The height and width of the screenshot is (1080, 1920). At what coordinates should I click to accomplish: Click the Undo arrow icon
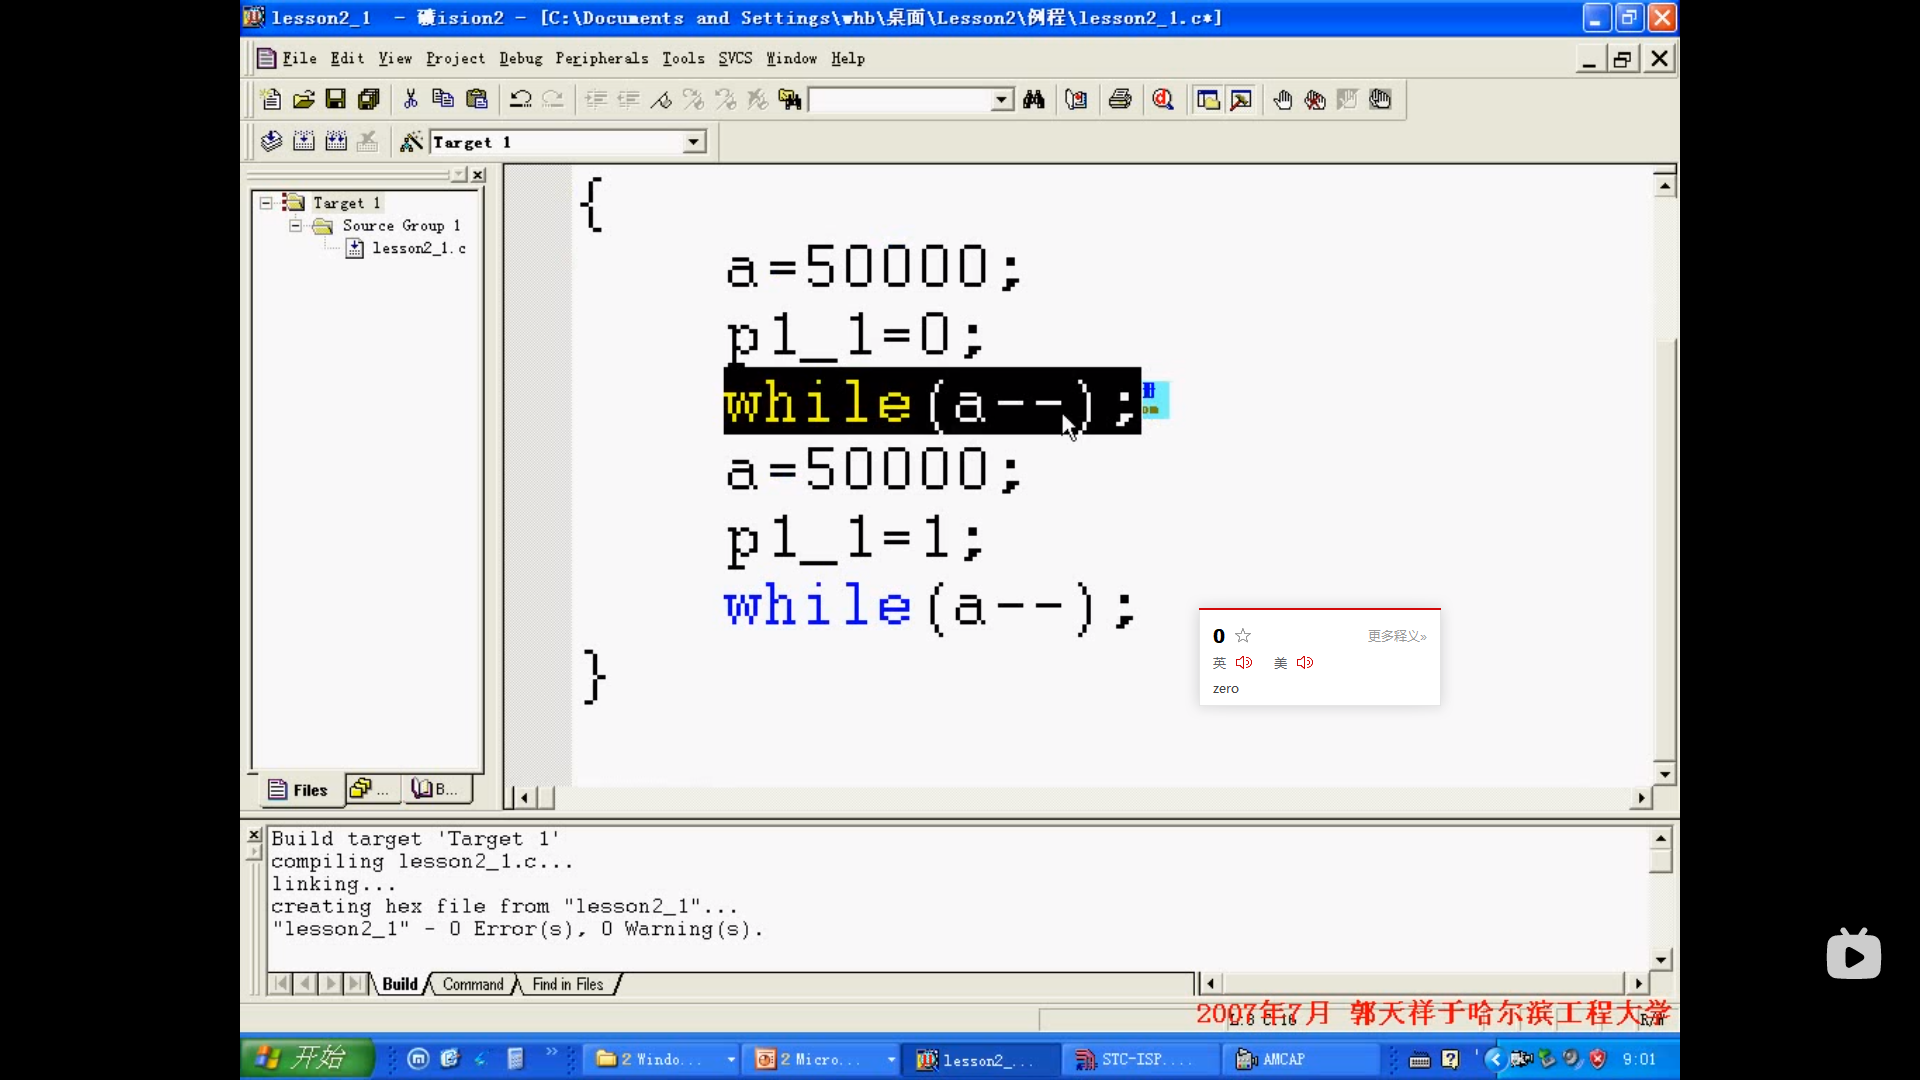pos(520,99)
